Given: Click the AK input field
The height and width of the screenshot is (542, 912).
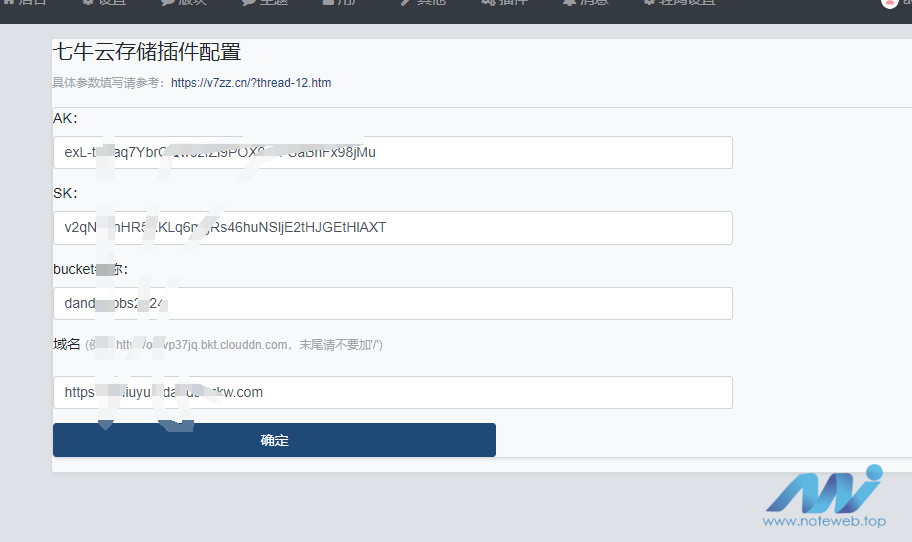Looking at the screenshot, I should coord(393,152).
